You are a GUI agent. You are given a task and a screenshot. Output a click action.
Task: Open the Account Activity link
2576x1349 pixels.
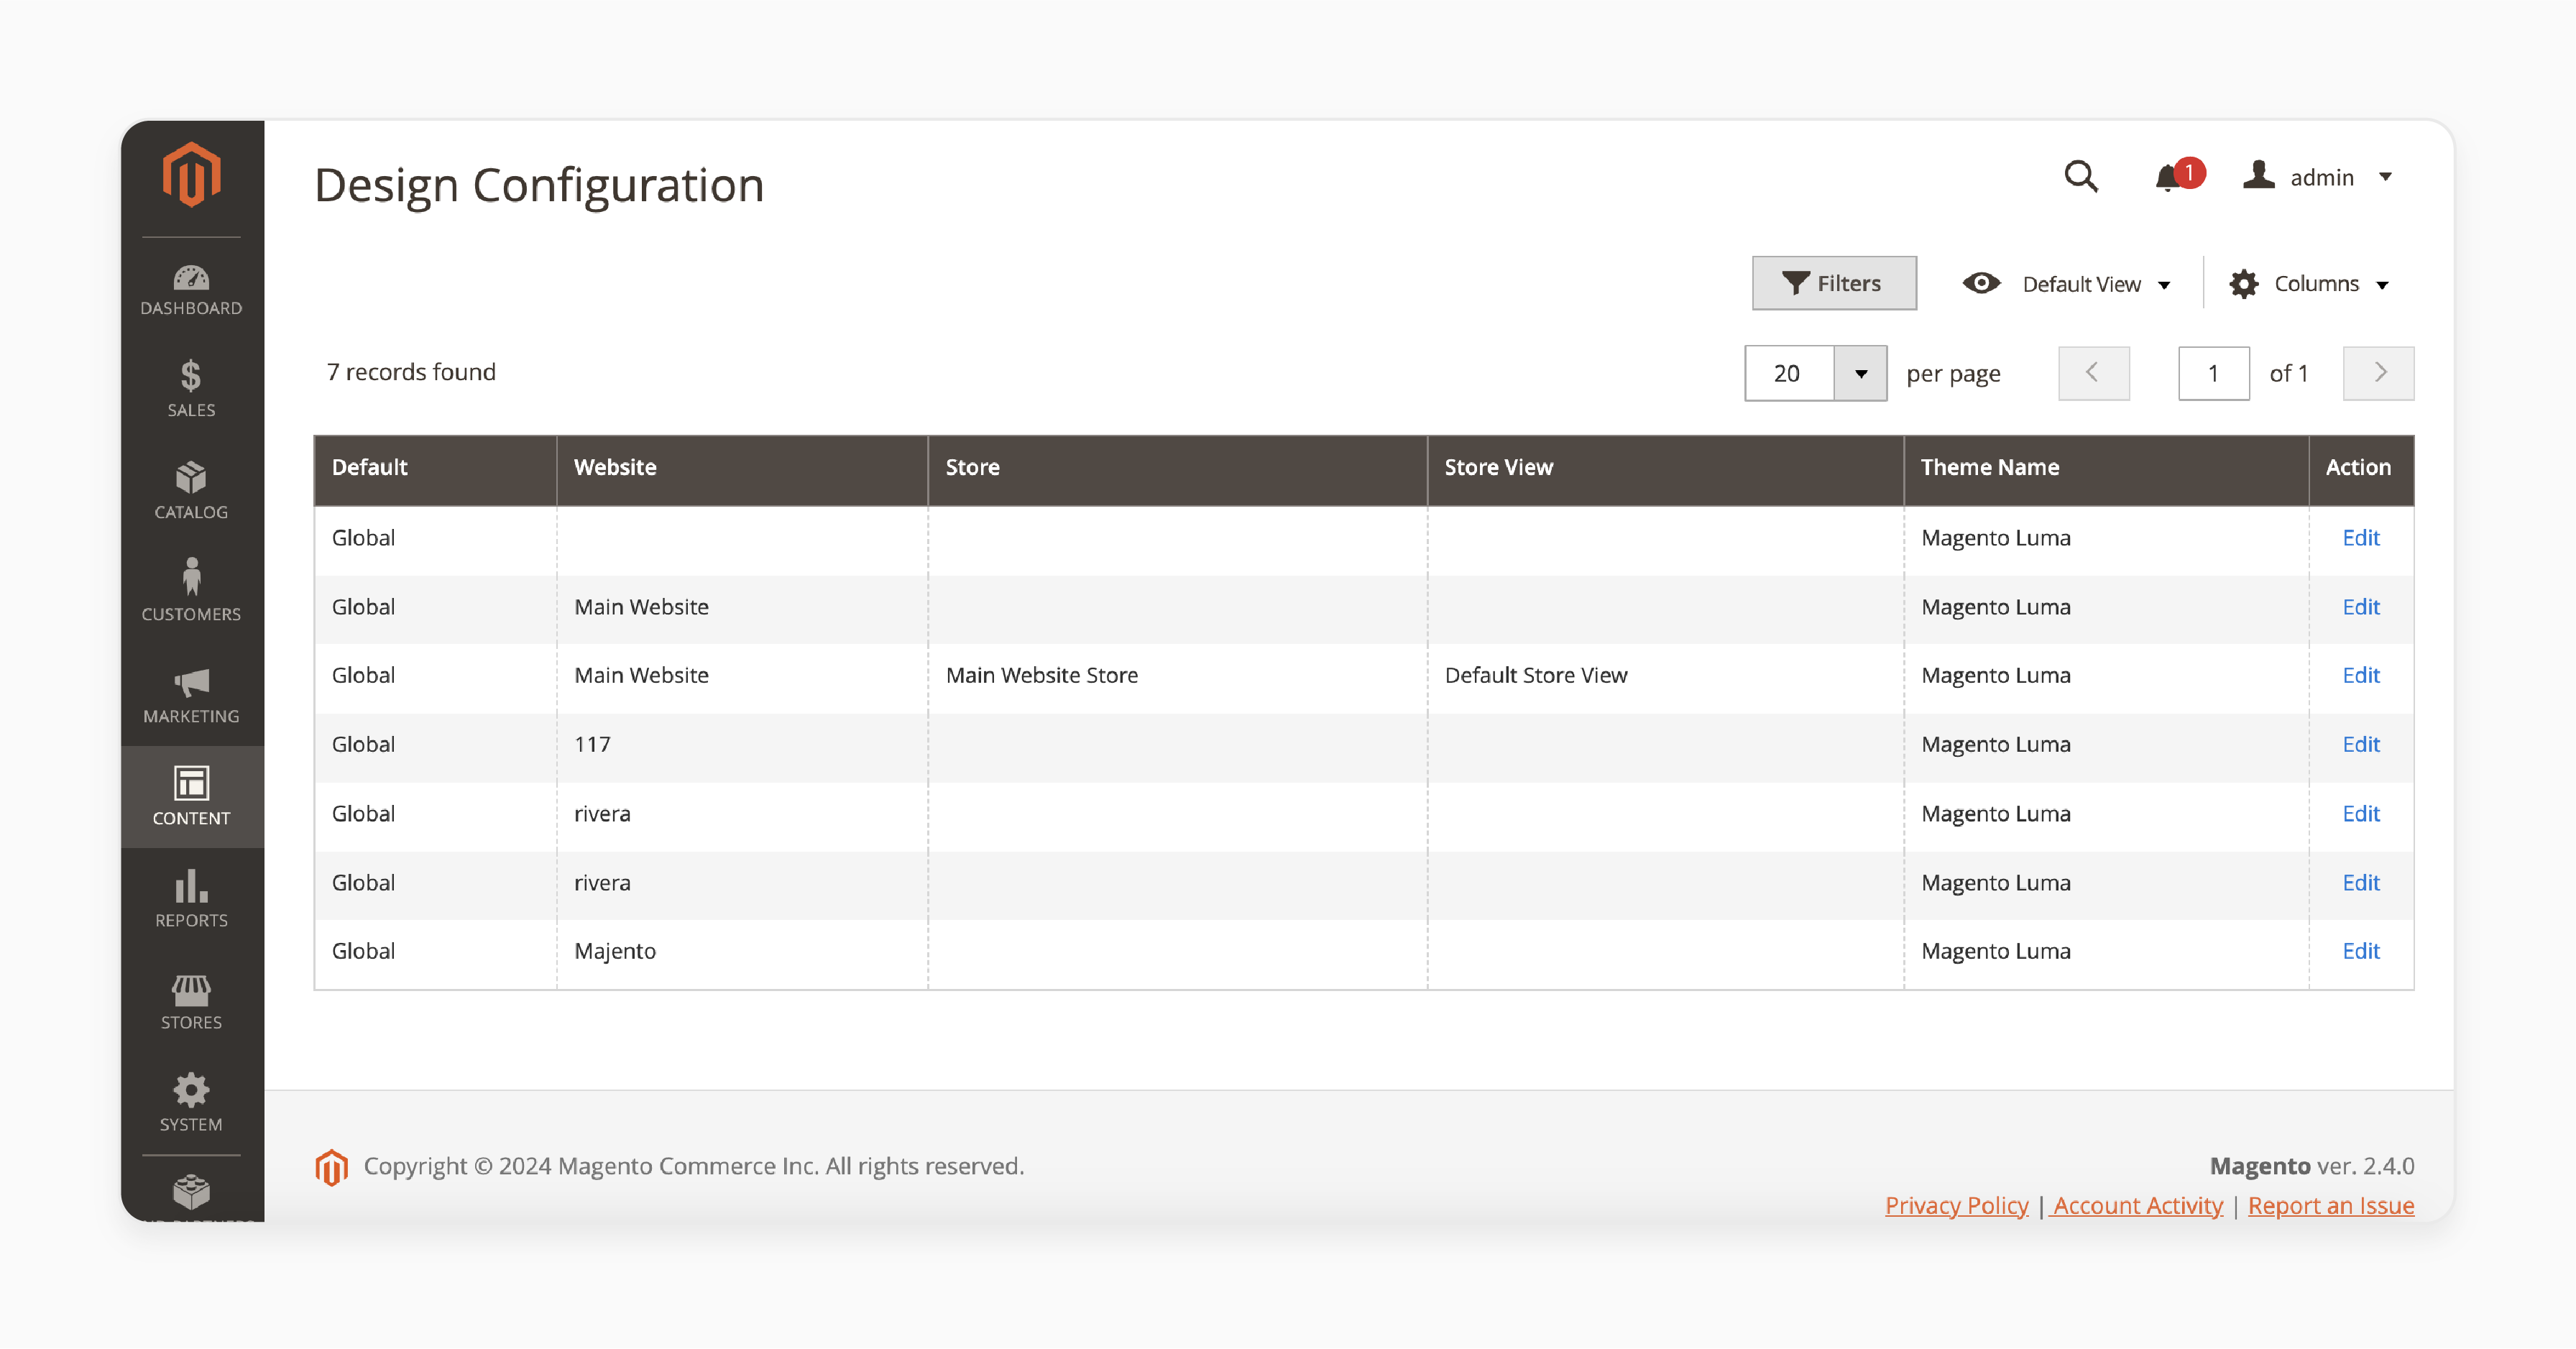2137,1206
